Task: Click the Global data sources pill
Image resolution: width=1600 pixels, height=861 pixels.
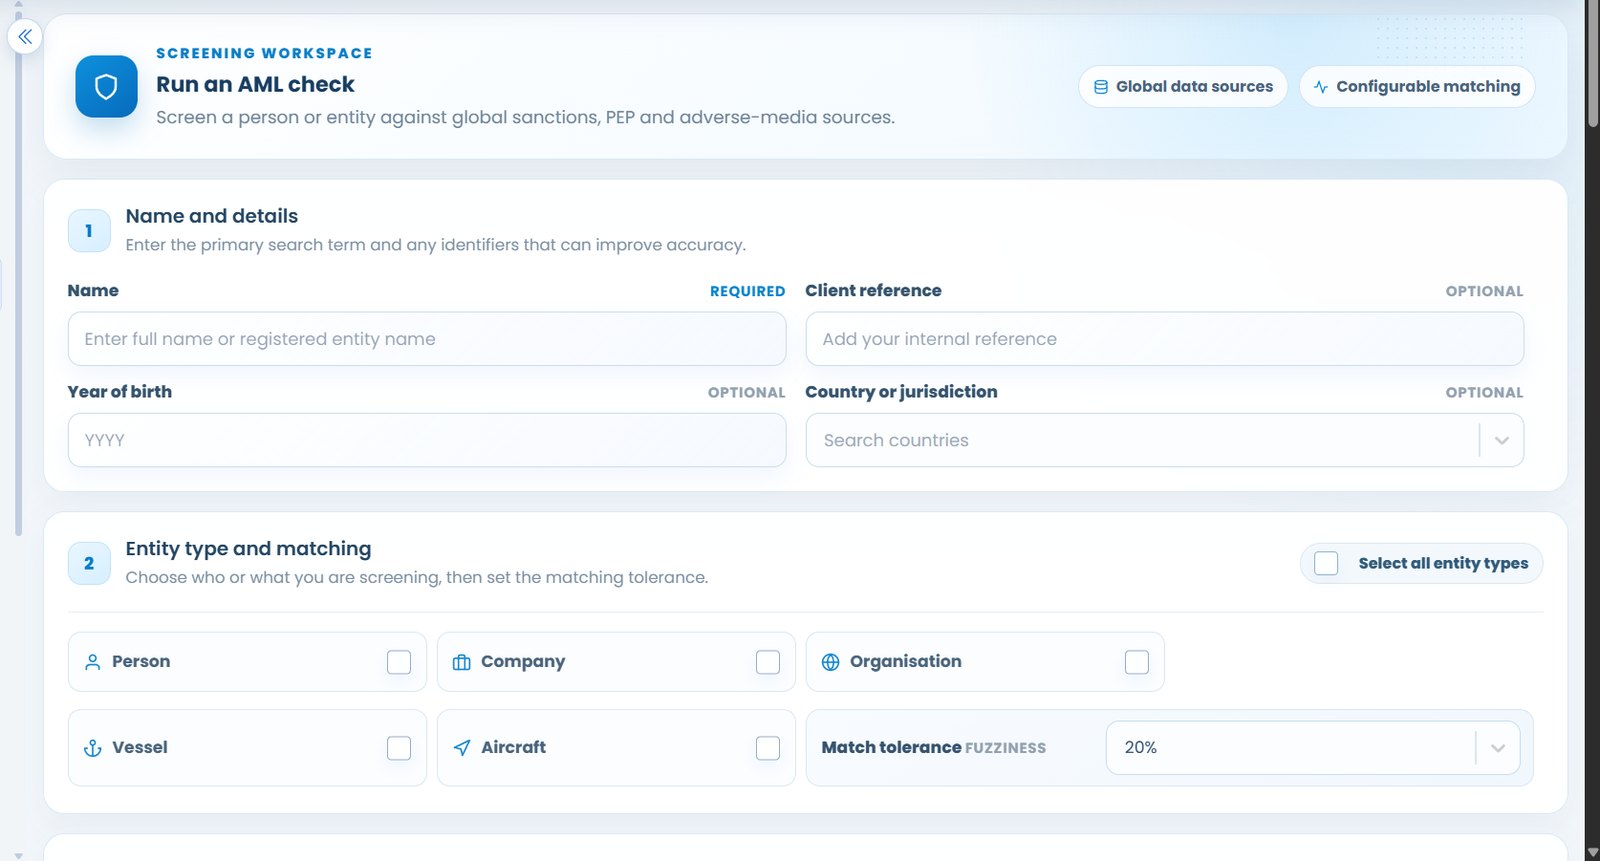Action: coord(1183,87)
